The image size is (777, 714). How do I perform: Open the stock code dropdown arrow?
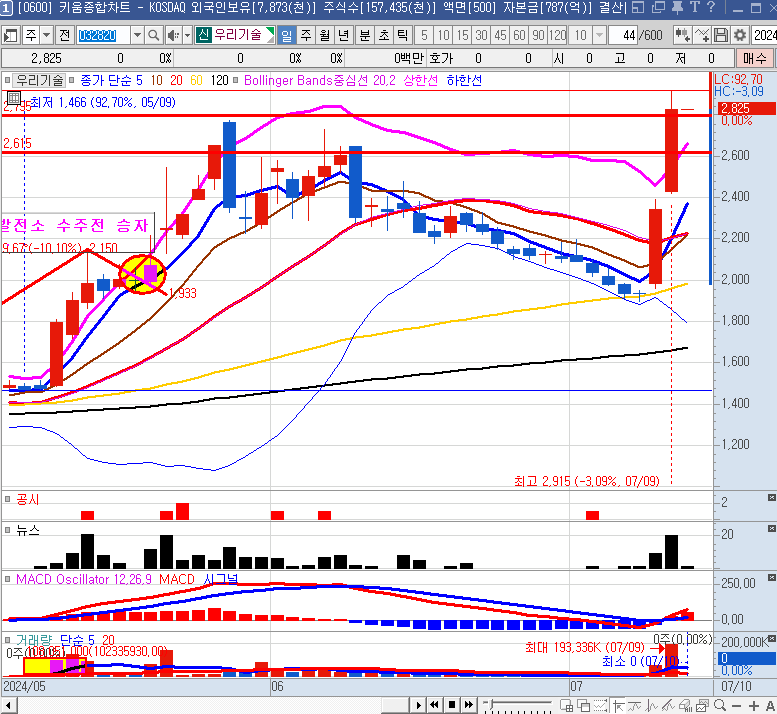(136, 35)
